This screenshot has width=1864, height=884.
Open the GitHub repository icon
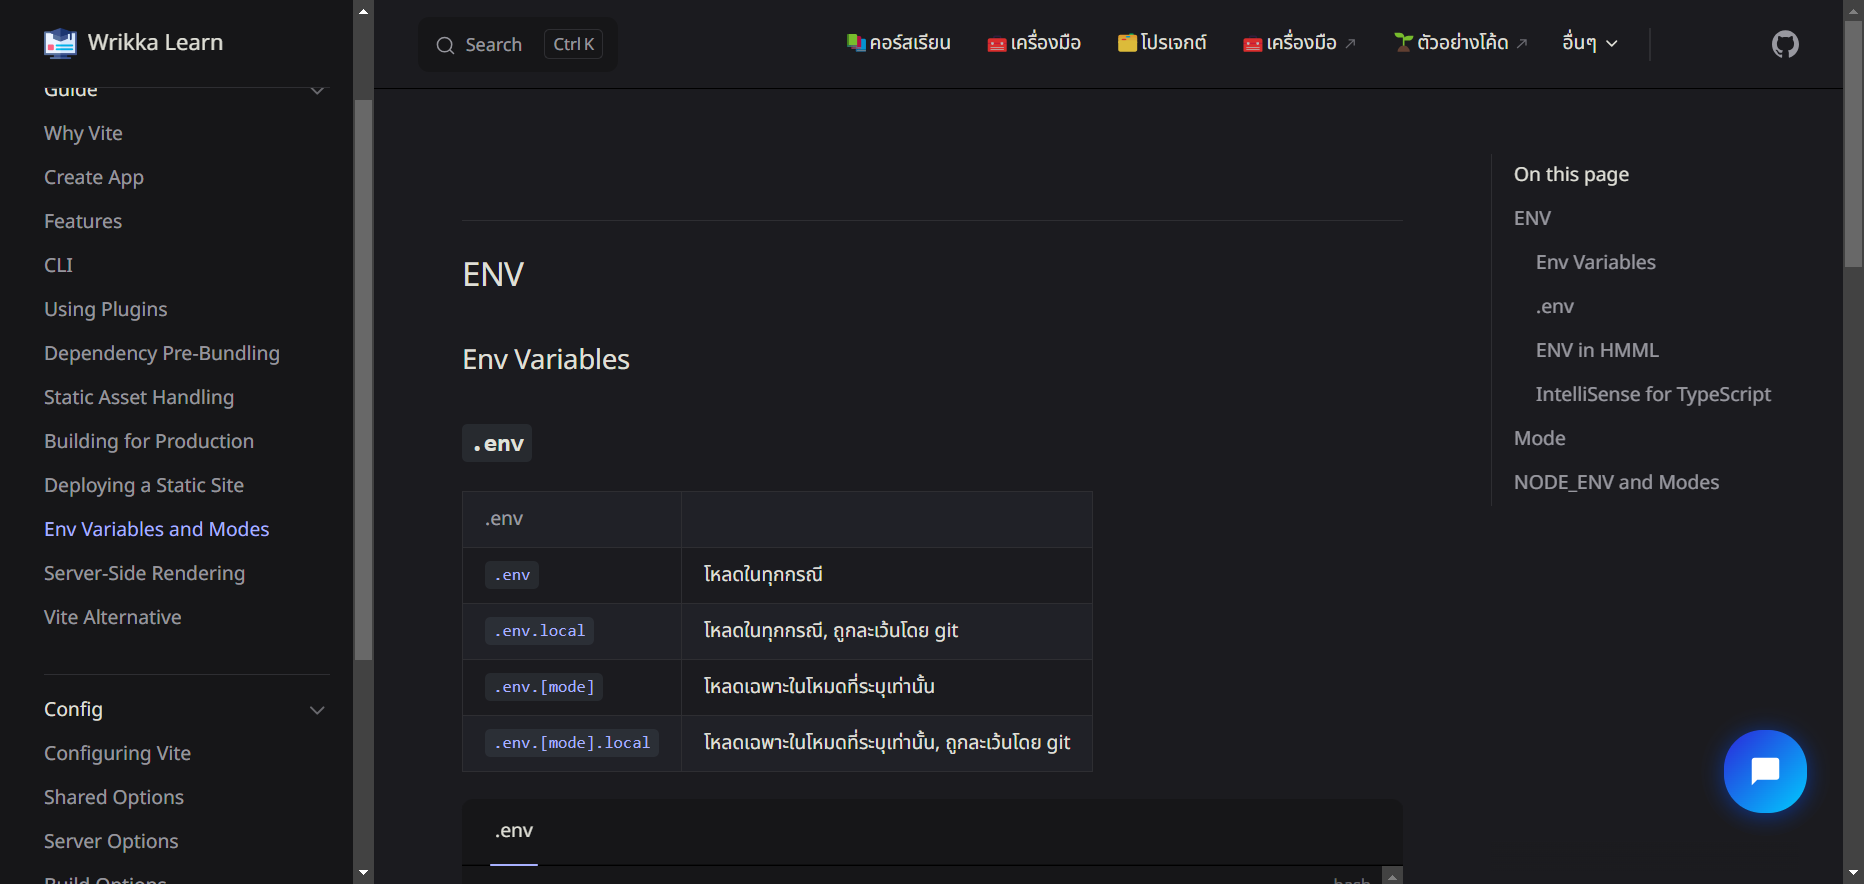coord(1785,44)
